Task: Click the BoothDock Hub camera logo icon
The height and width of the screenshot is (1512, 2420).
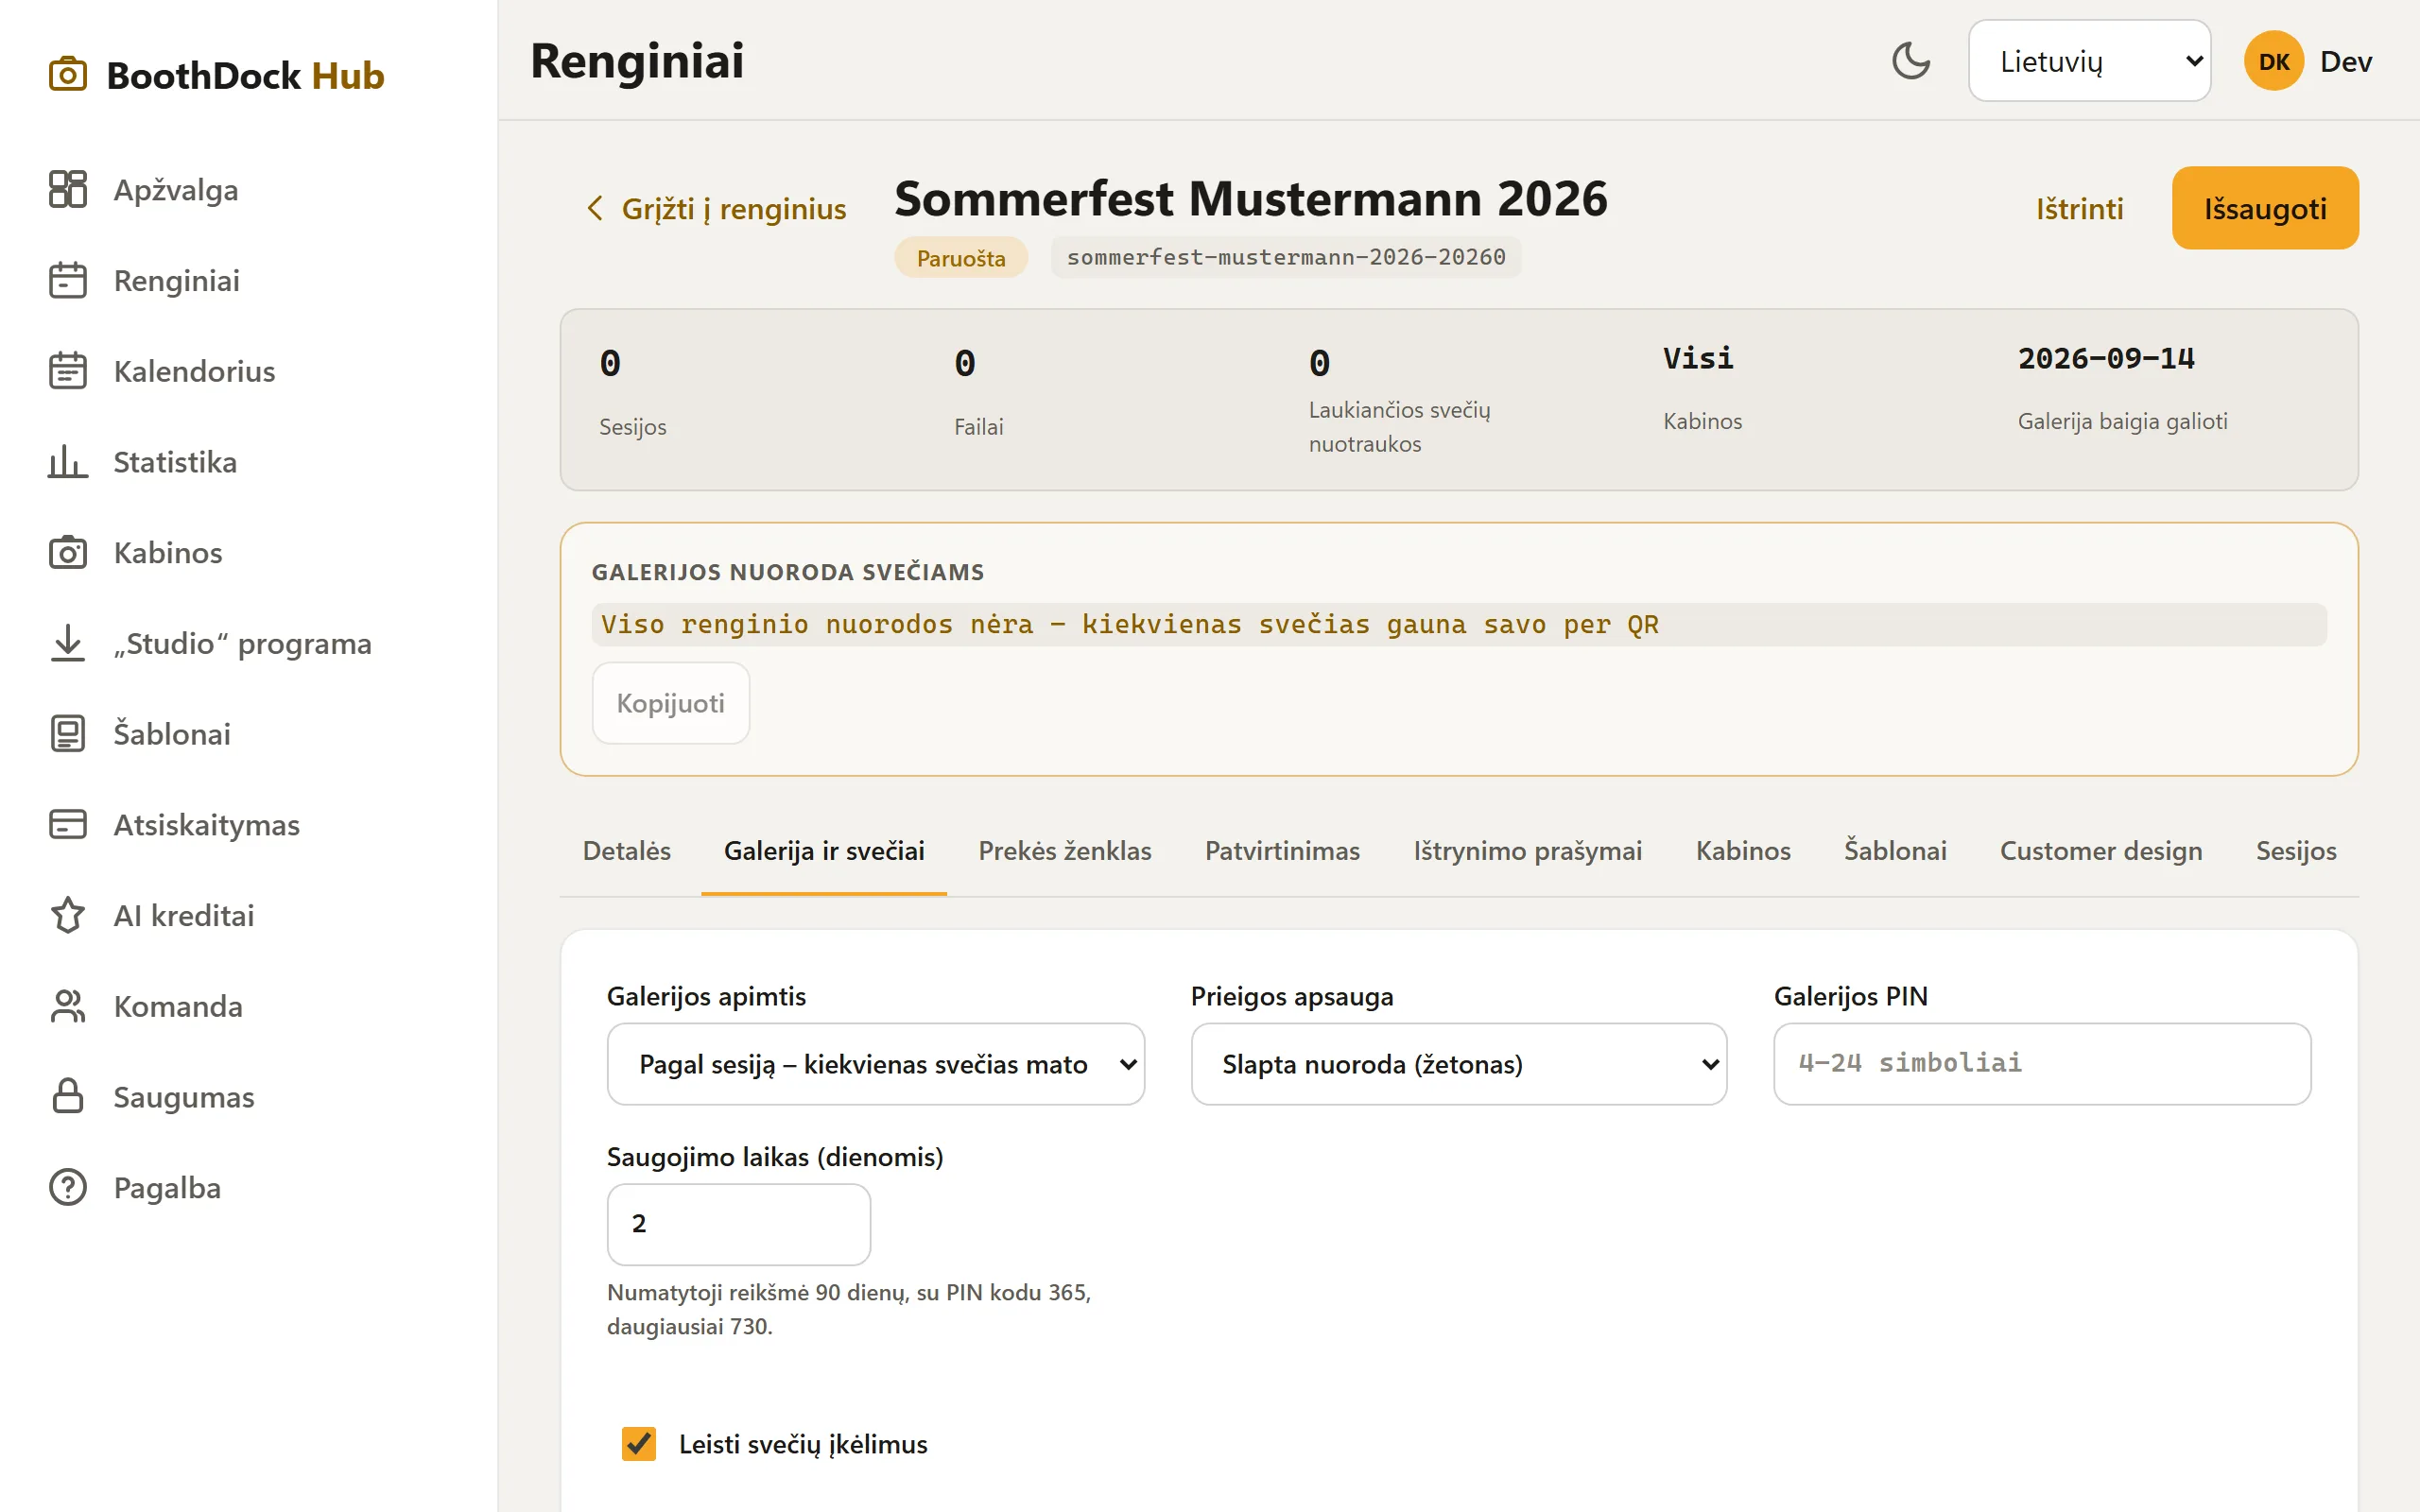Action: (x=67, y=75)
